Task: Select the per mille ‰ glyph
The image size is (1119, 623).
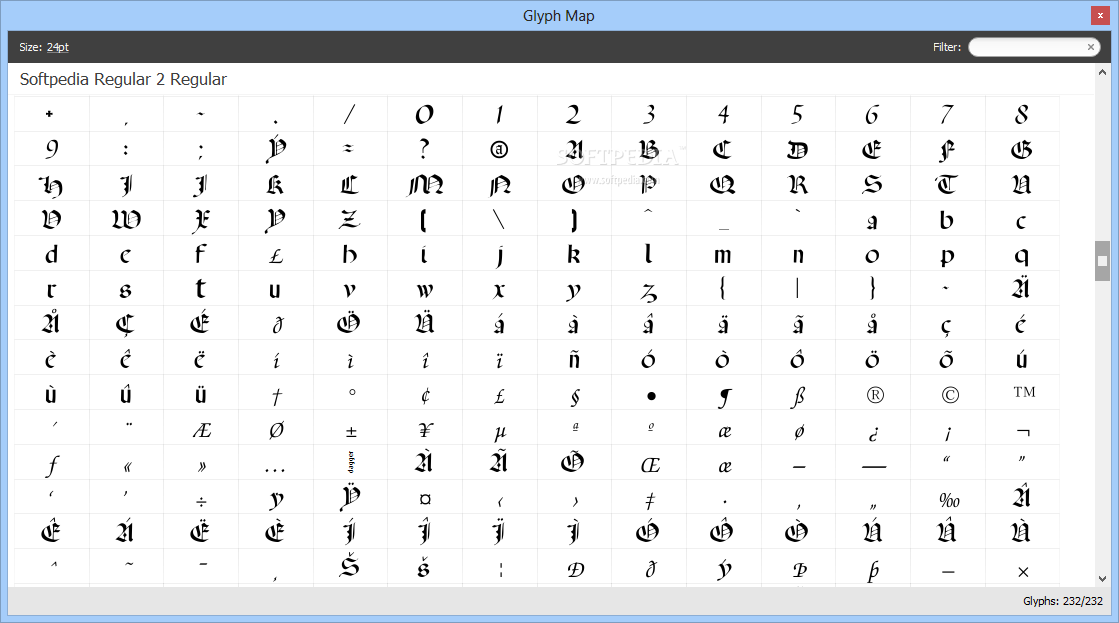Action: (947, 499)
